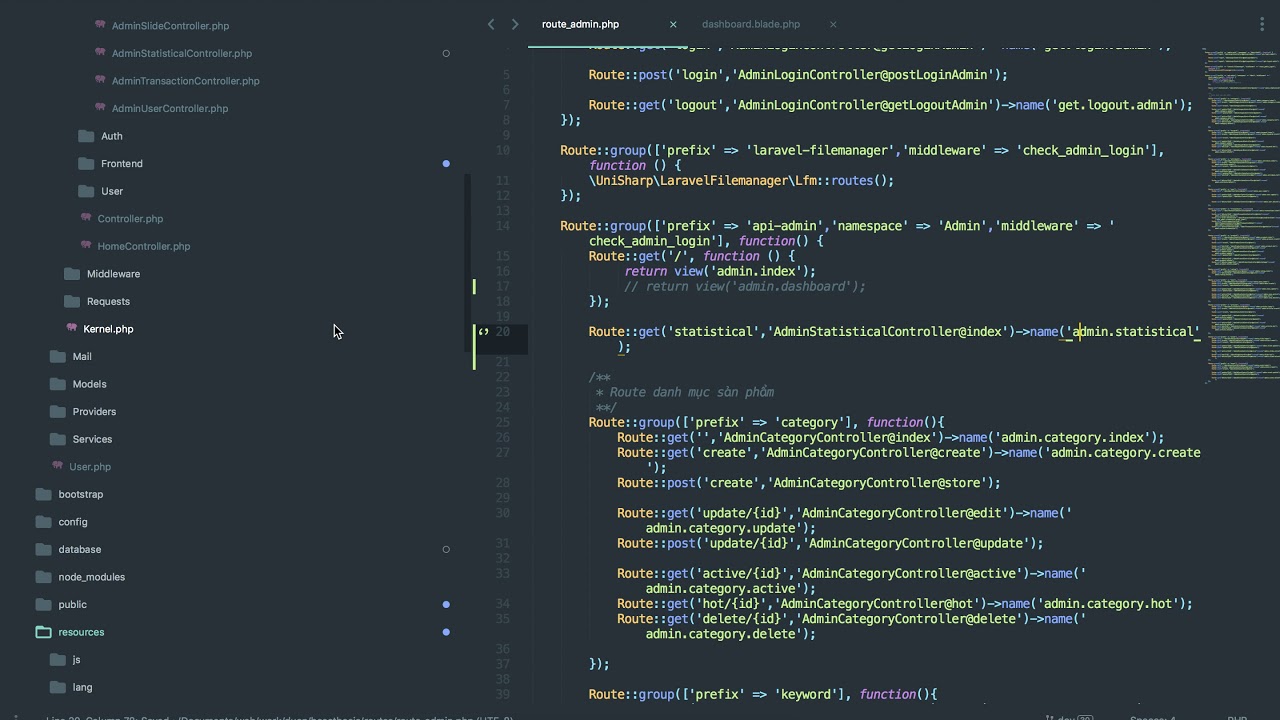Click the Route::group 'keyword' prefix line
The width and height of the screenshot is (1280, 720).
coord(763,694)
